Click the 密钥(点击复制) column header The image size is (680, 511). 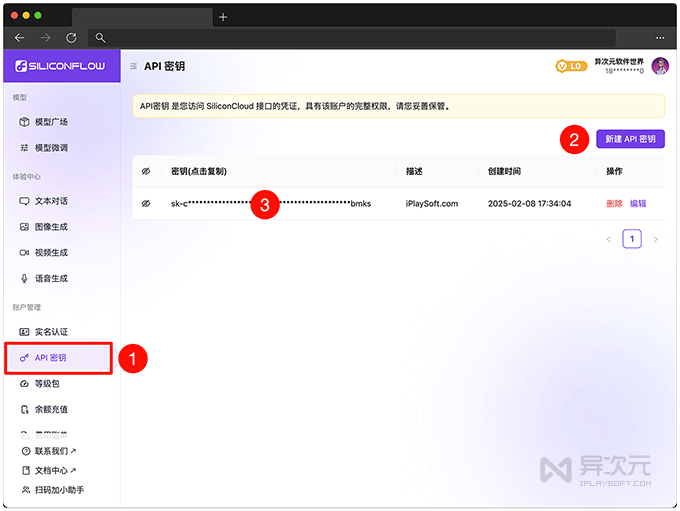199,172
